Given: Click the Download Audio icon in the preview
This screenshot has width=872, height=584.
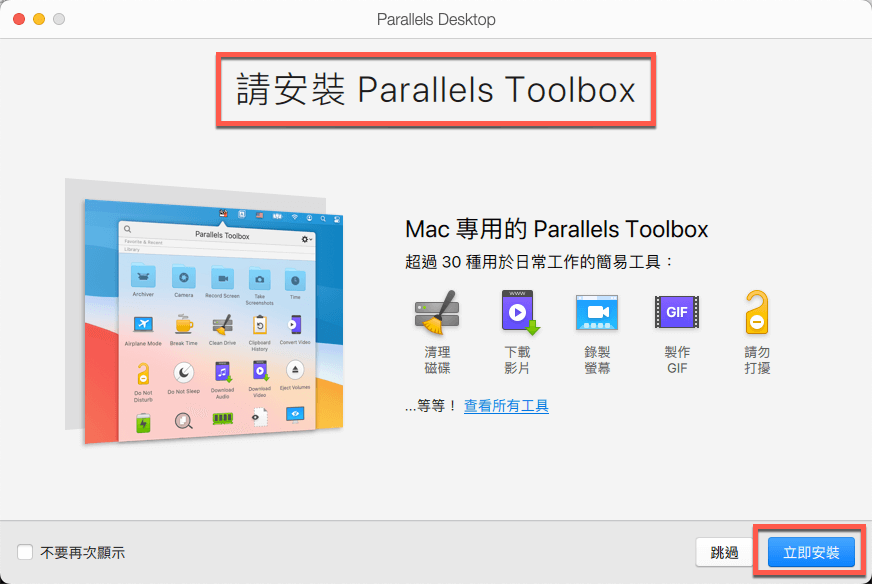Looking at the screenshot, I should pos(222,372).
